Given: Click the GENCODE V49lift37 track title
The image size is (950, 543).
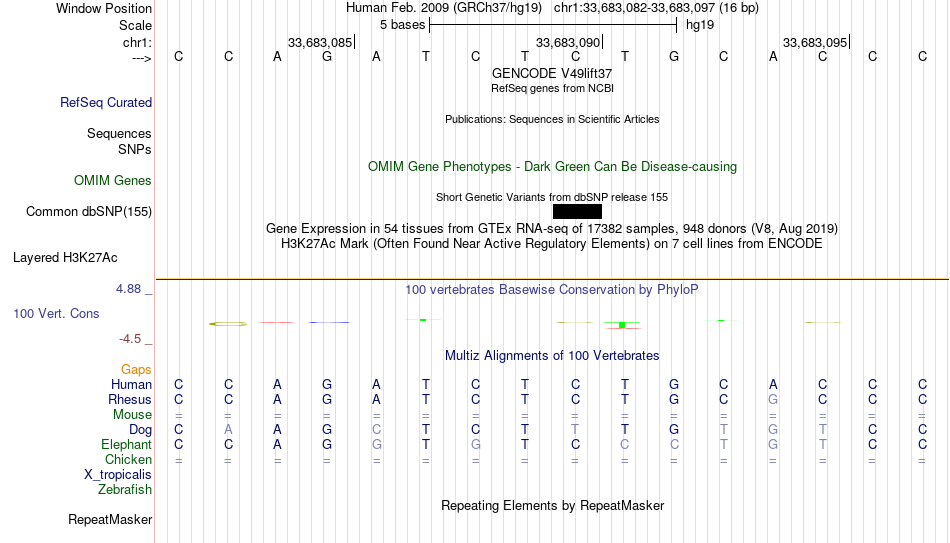Looking at the screenshot, I should pos(552,73).
